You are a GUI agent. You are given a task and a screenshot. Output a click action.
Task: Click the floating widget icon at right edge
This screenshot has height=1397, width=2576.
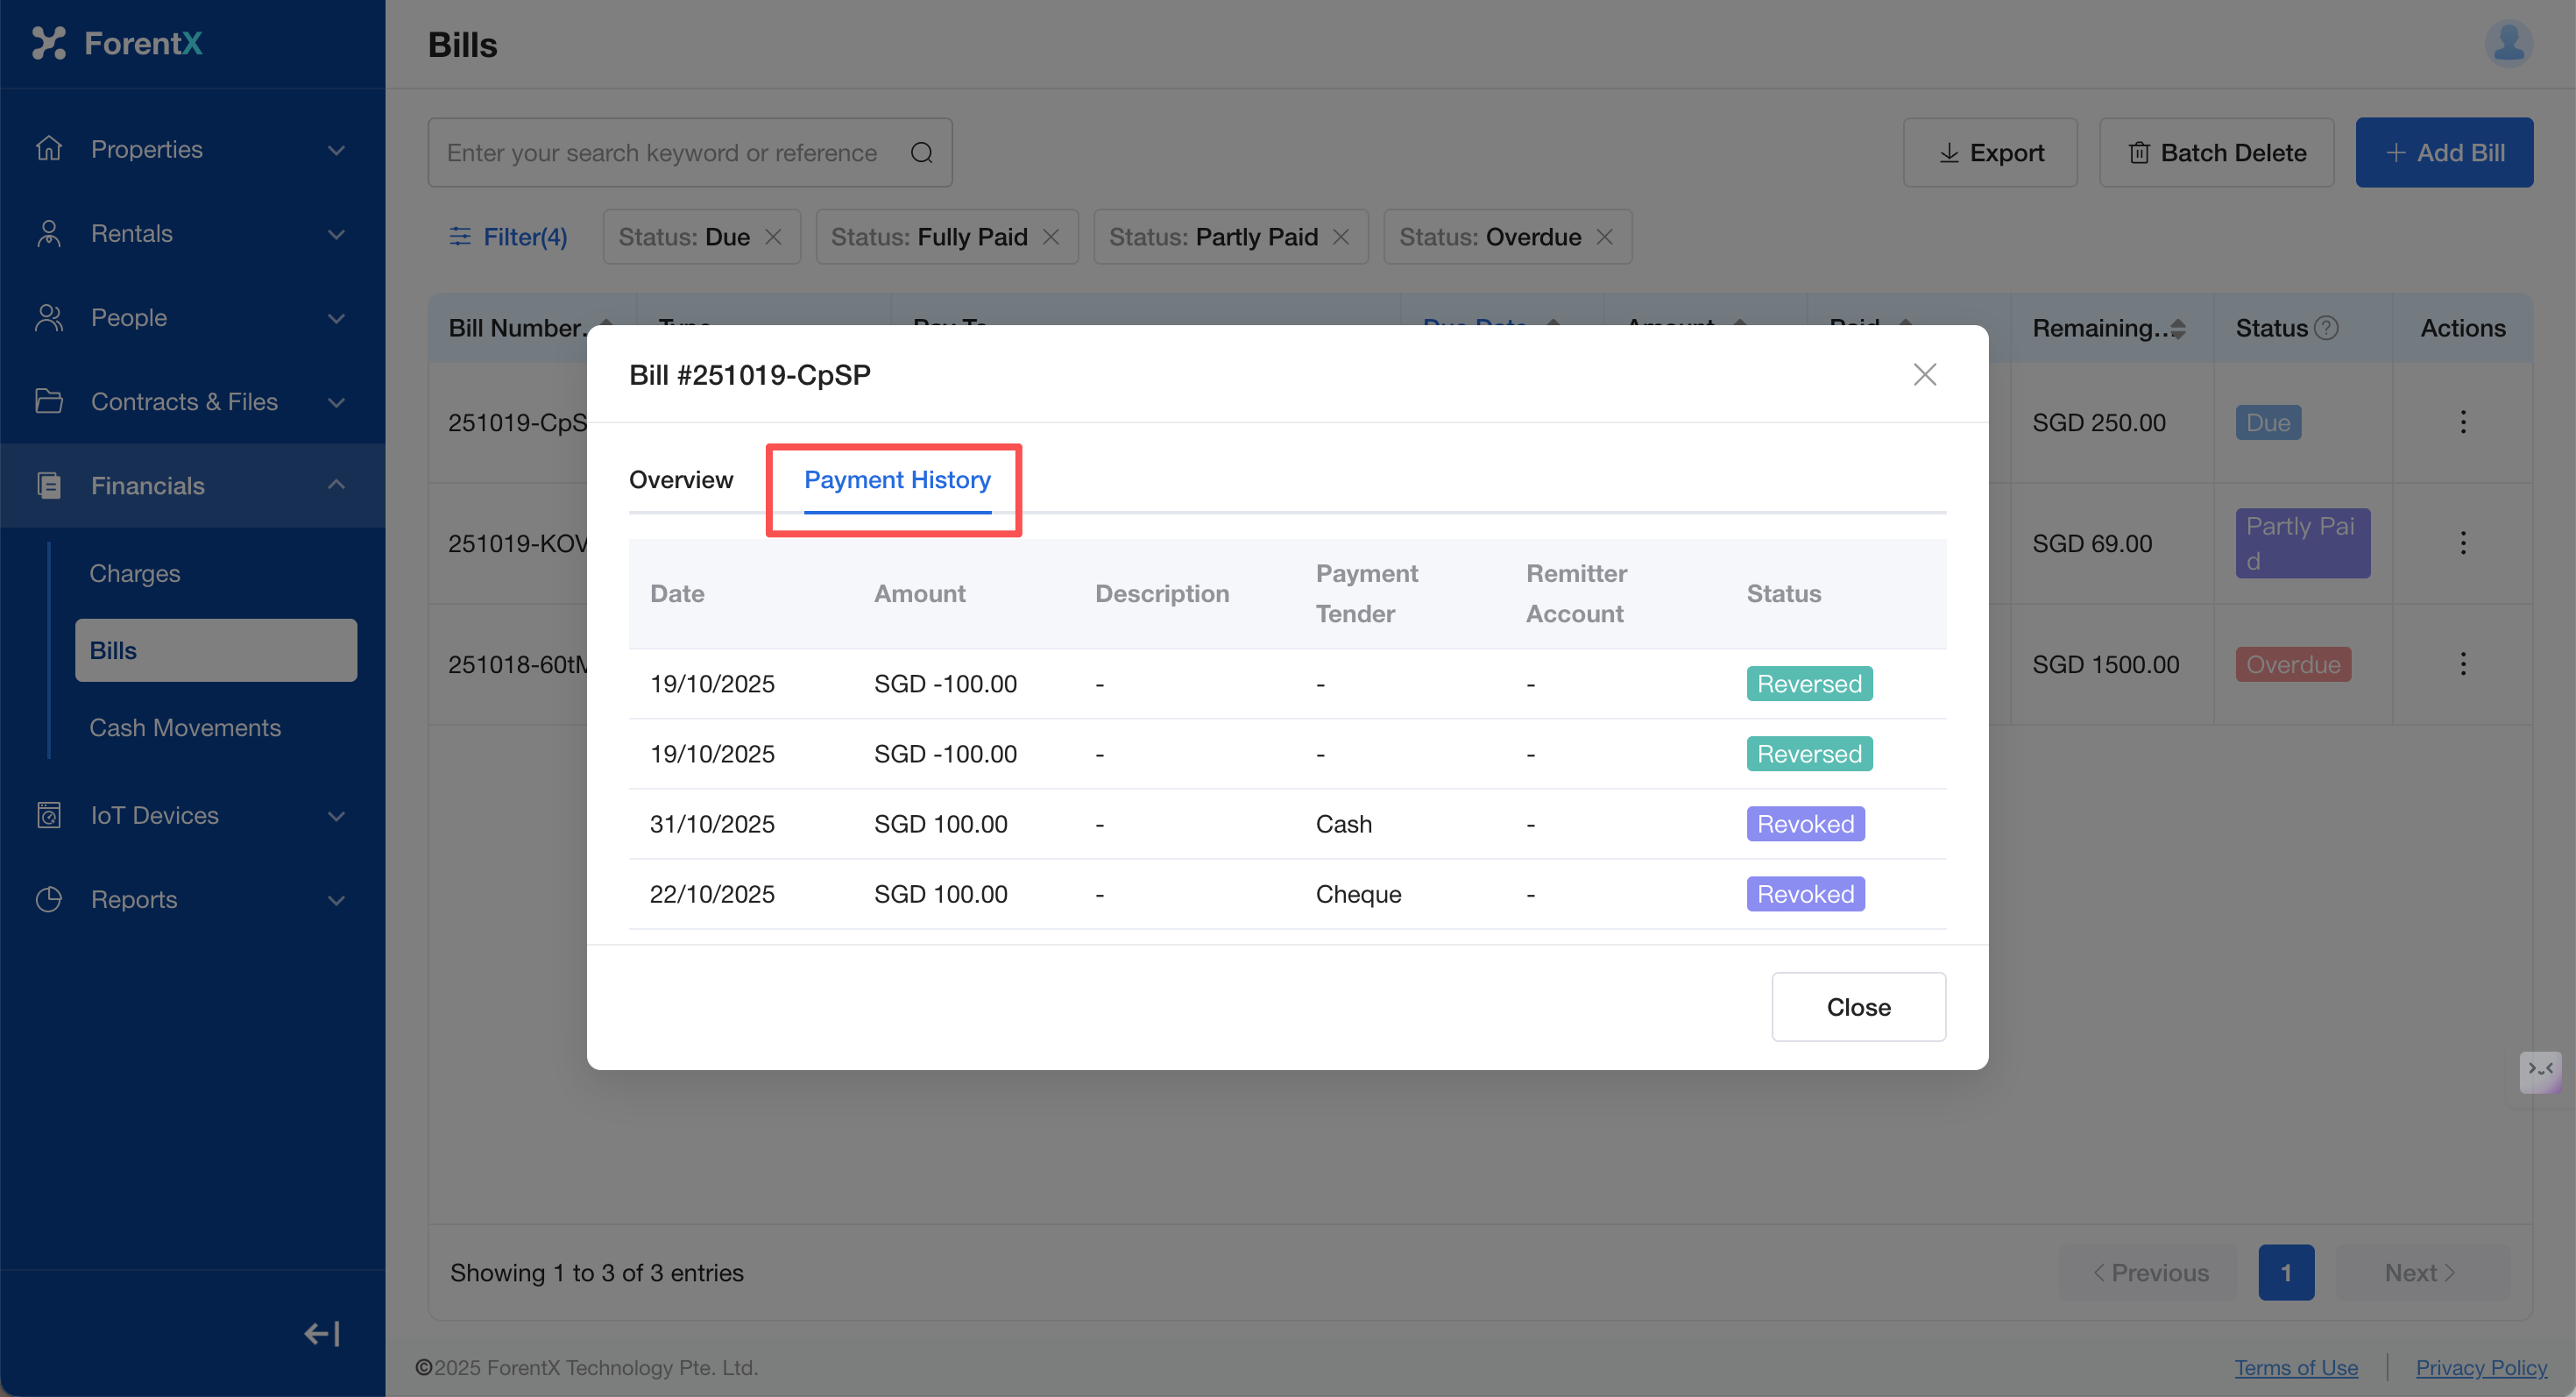point(2540,1071)
